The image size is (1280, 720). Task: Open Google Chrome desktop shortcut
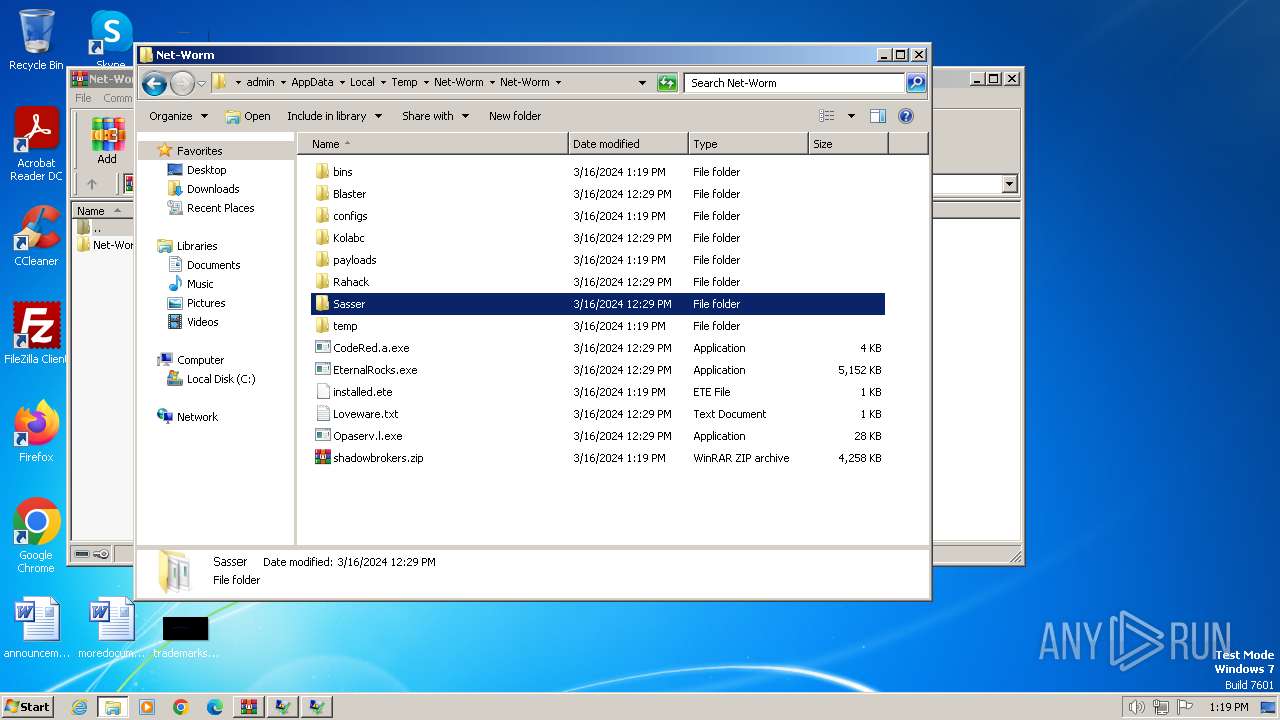click(x=36, y=536)
